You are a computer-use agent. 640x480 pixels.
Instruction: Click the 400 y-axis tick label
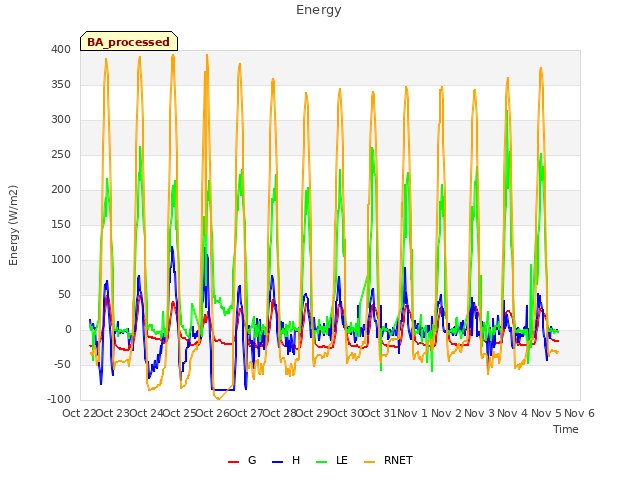pyautogui.click(x=61, y=49)
